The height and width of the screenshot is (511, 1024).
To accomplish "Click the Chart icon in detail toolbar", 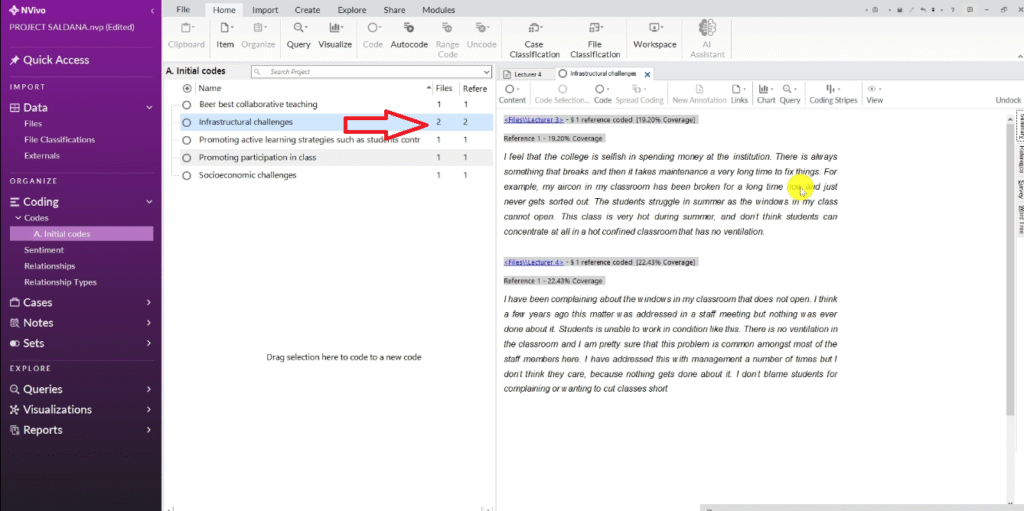I will (766, 92).
